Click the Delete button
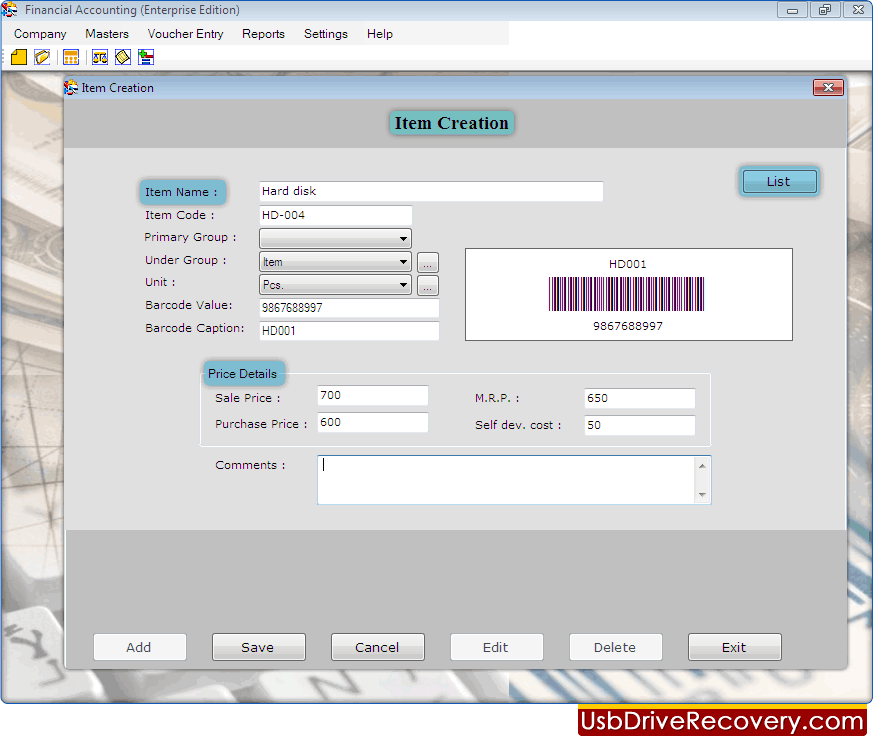Screen dimensions: 873x736 click(616, 647)
